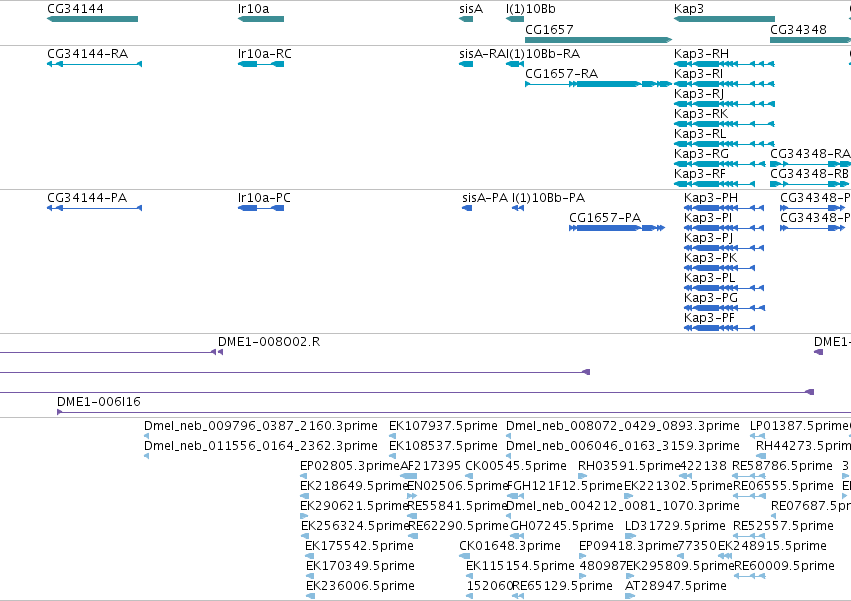Click the Kap3-RH transcript label
This screenshot has height=601, width=851.
[701, 54]
